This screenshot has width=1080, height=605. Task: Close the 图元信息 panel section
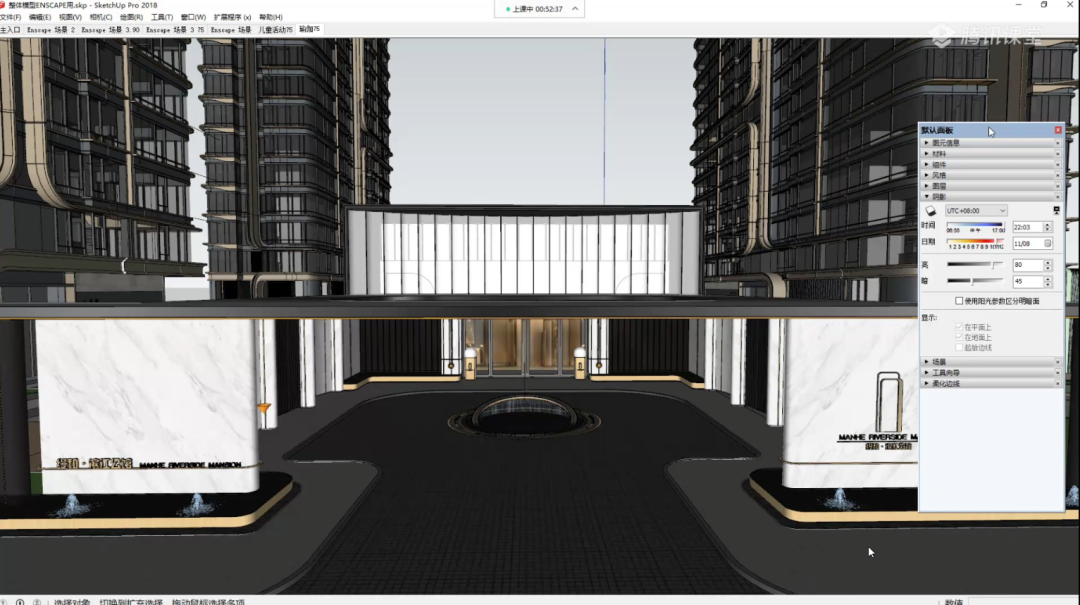tap(1058, 143)
